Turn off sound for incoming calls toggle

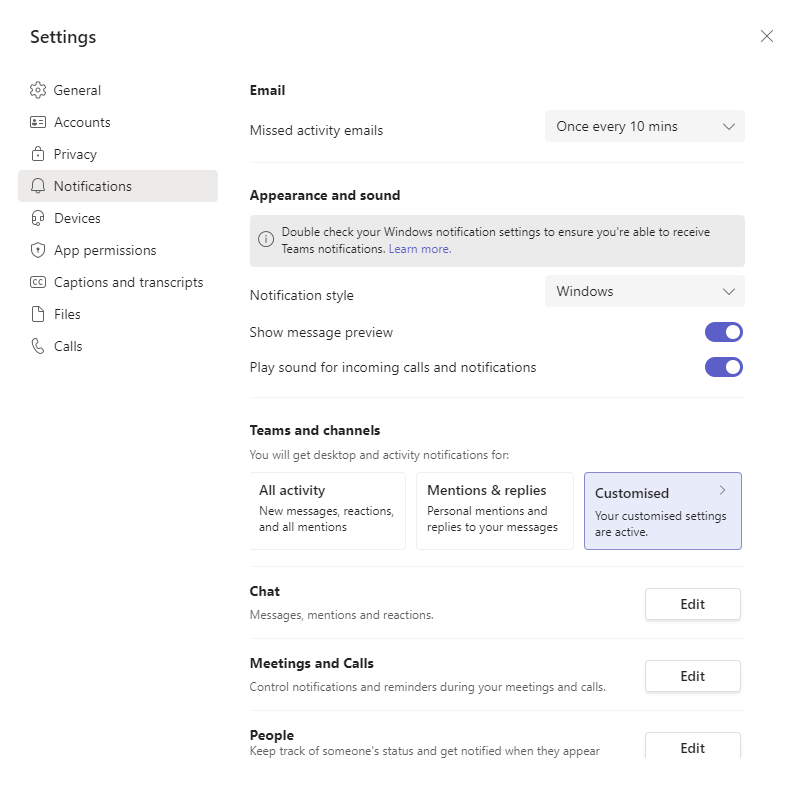[723, 367]
